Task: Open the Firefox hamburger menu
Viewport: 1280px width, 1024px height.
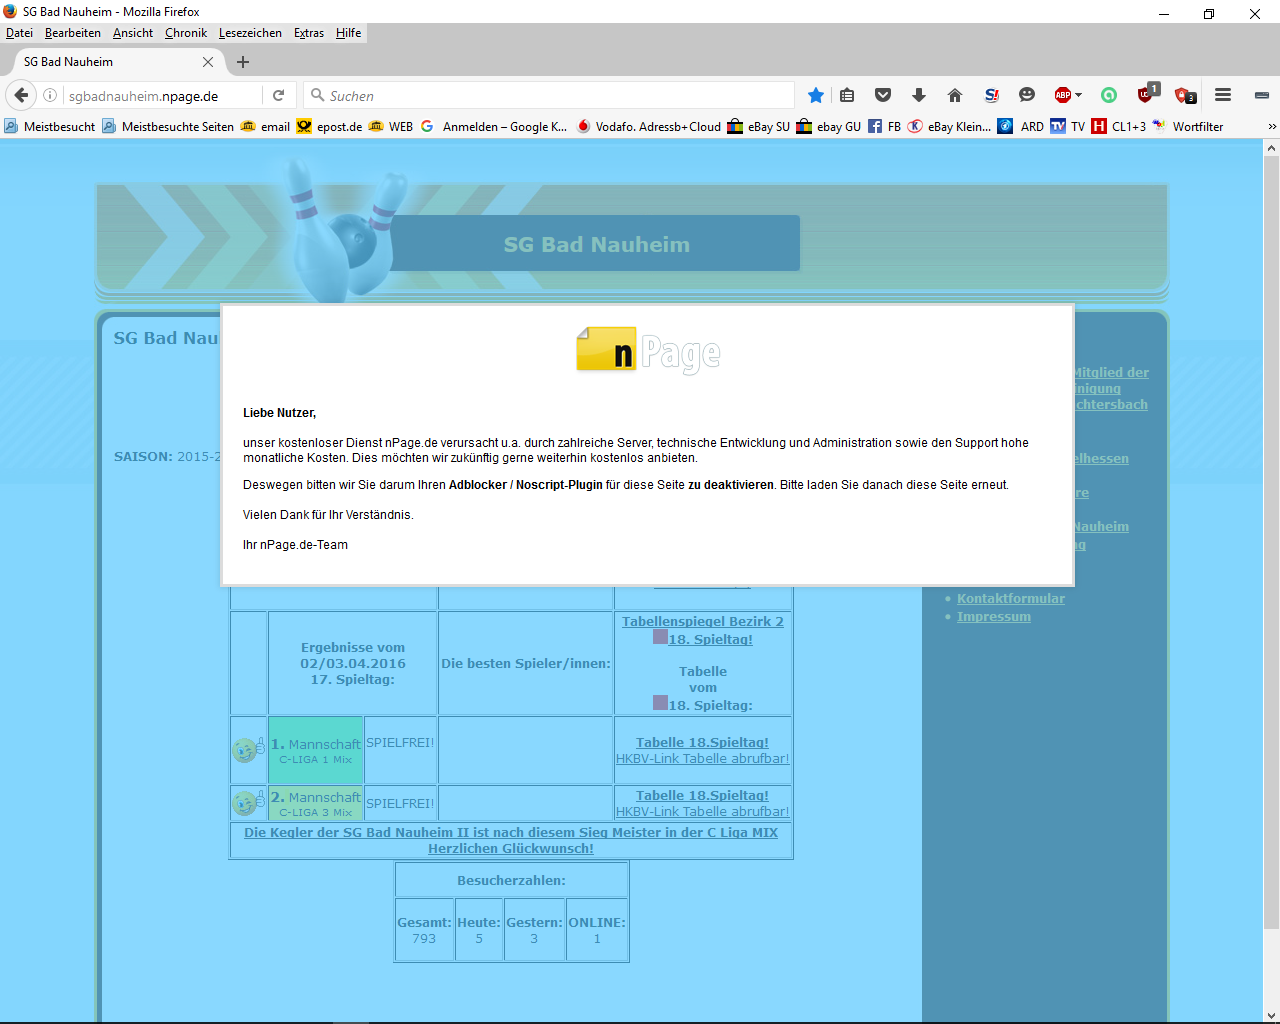Action: (1222, 95)
